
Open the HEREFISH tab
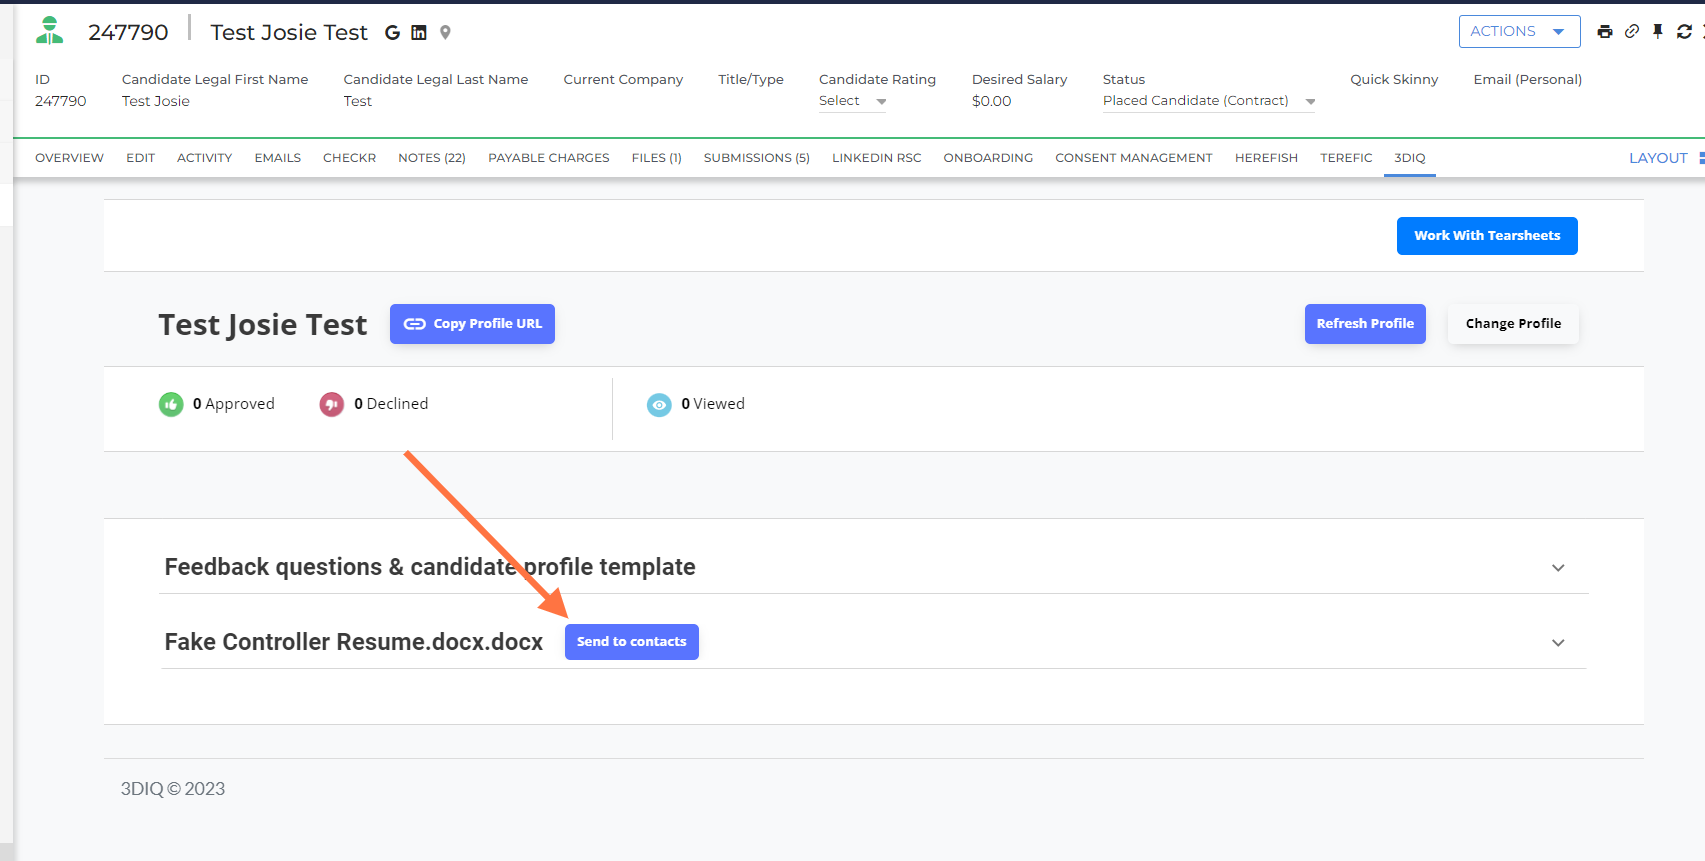click(1266, 158)
